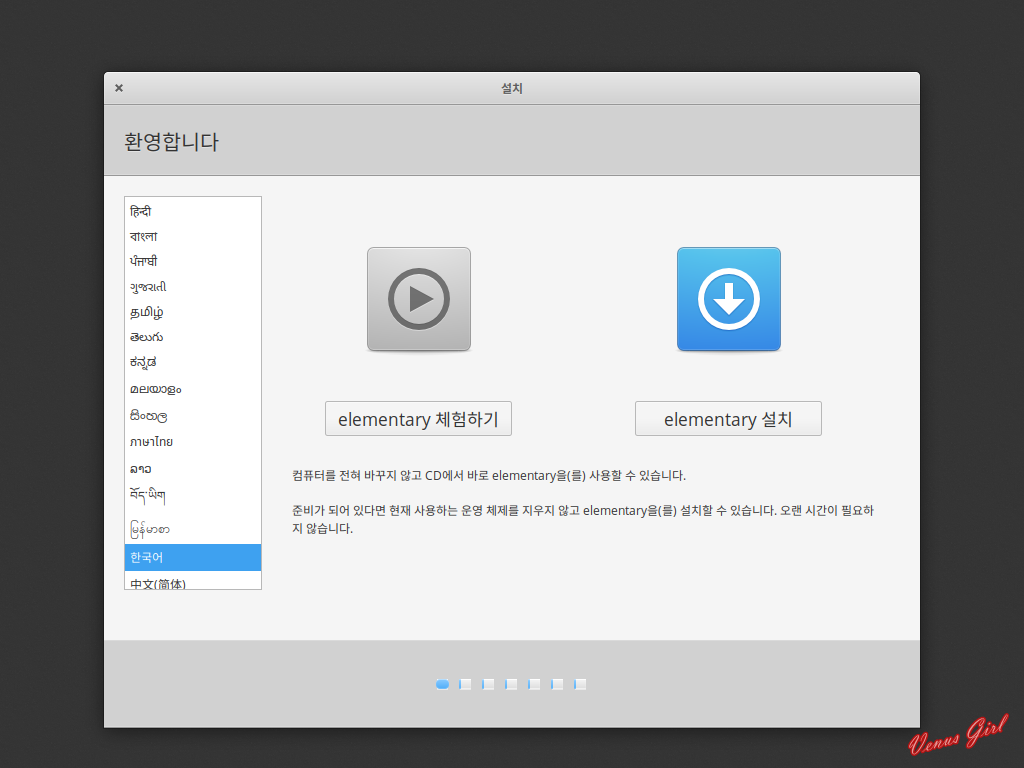Choose ਪੰਜਾਬੀ from the language list
This screenshot has height=768, width=1024.
pos(193,261)
